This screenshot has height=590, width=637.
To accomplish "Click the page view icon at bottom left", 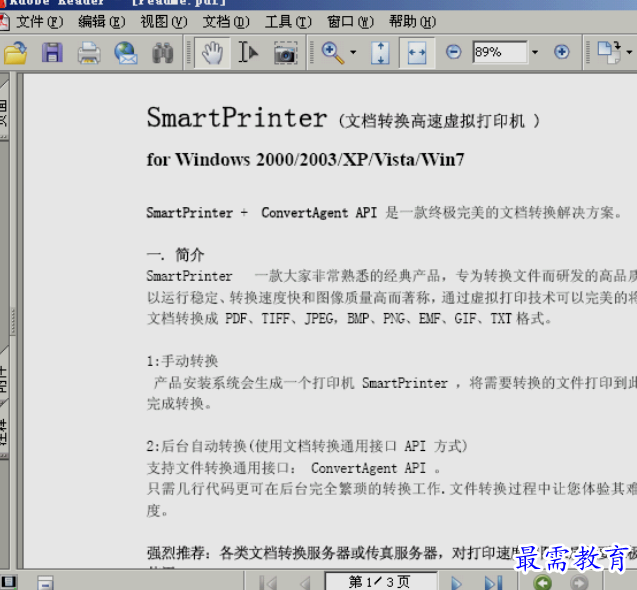I will 8,583.
